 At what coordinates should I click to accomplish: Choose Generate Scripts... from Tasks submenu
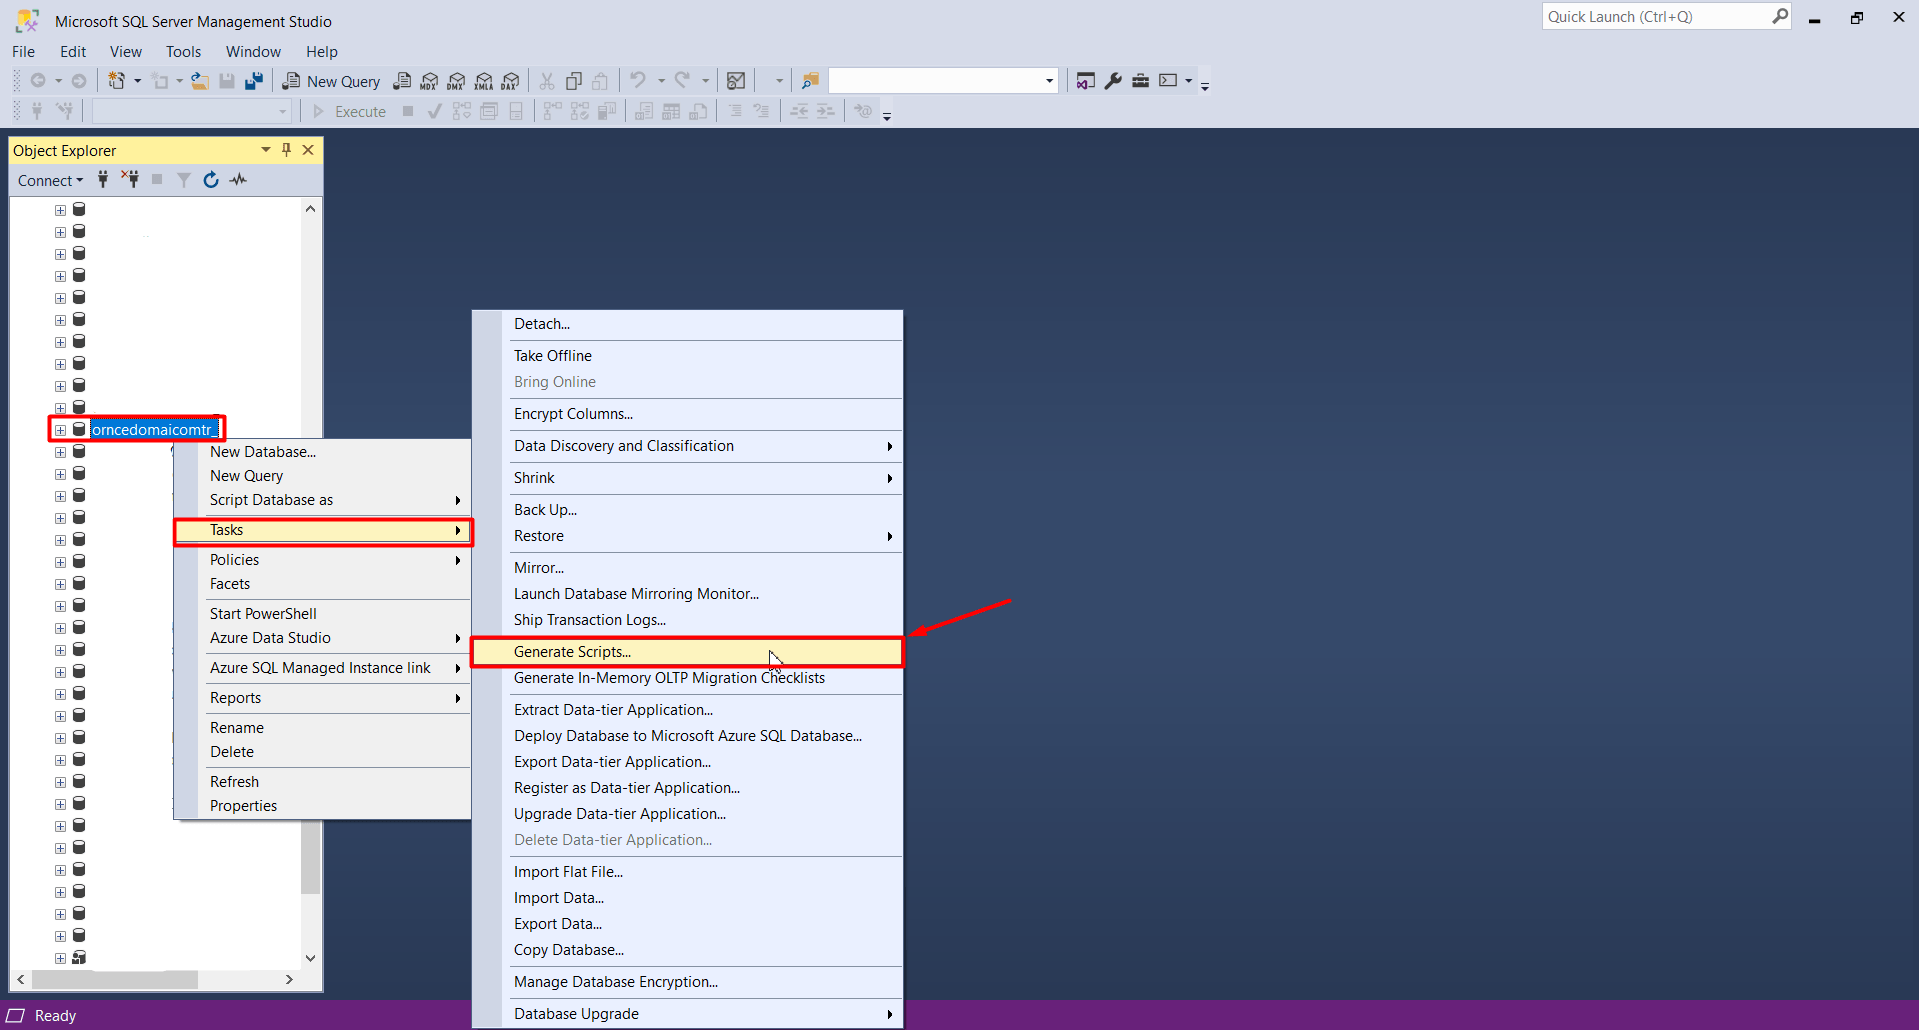[572, 652]
